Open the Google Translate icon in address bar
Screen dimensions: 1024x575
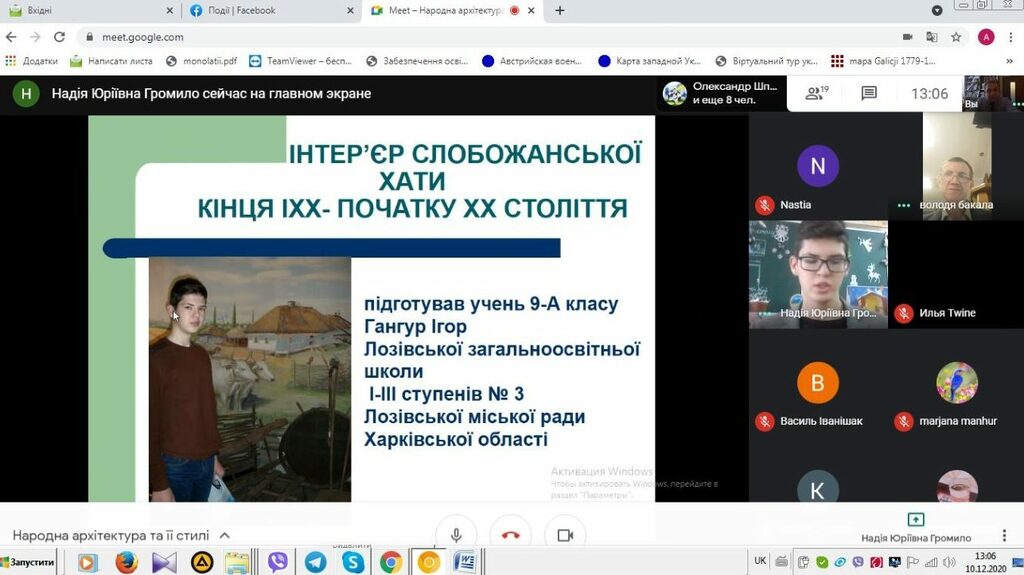(932, 37)
